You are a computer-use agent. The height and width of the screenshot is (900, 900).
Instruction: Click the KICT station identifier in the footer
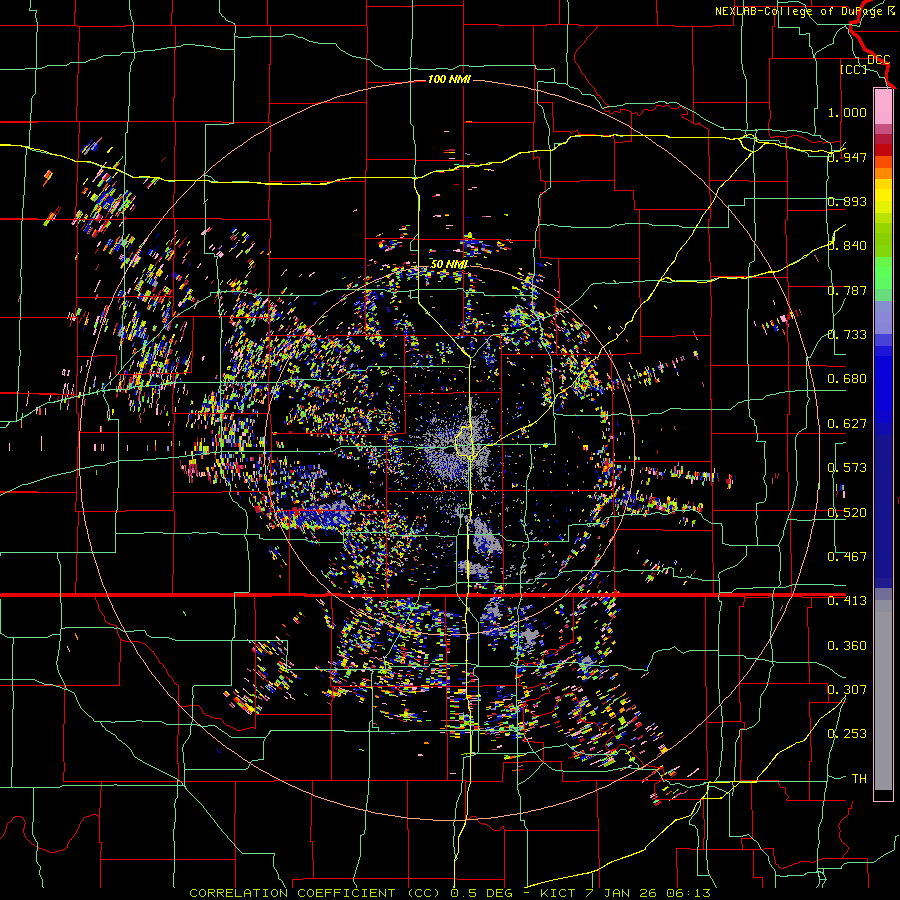pos(557,893)
